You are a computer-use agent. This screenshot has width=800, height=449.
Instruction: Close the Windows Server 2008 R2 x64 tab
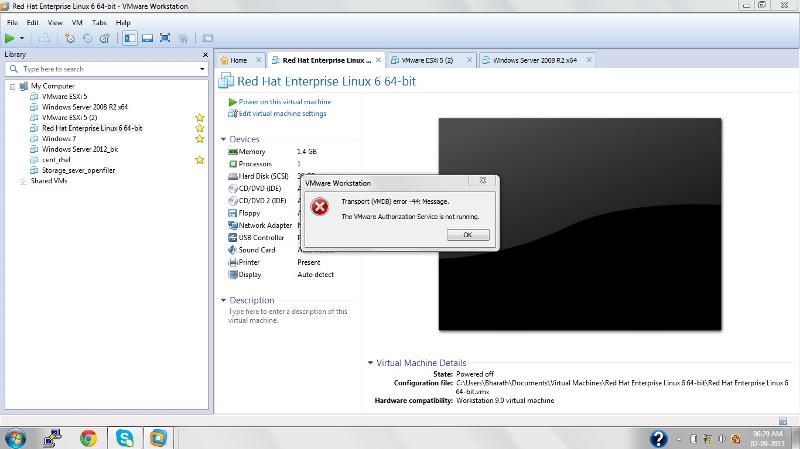click(589, 60)
